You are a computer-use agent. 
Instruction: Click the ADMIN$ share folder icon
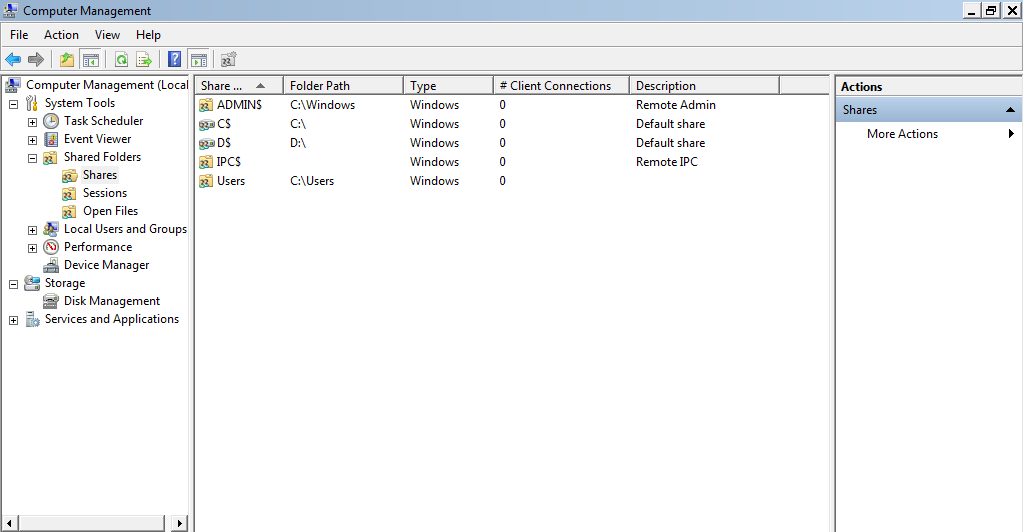pos(206,105)
